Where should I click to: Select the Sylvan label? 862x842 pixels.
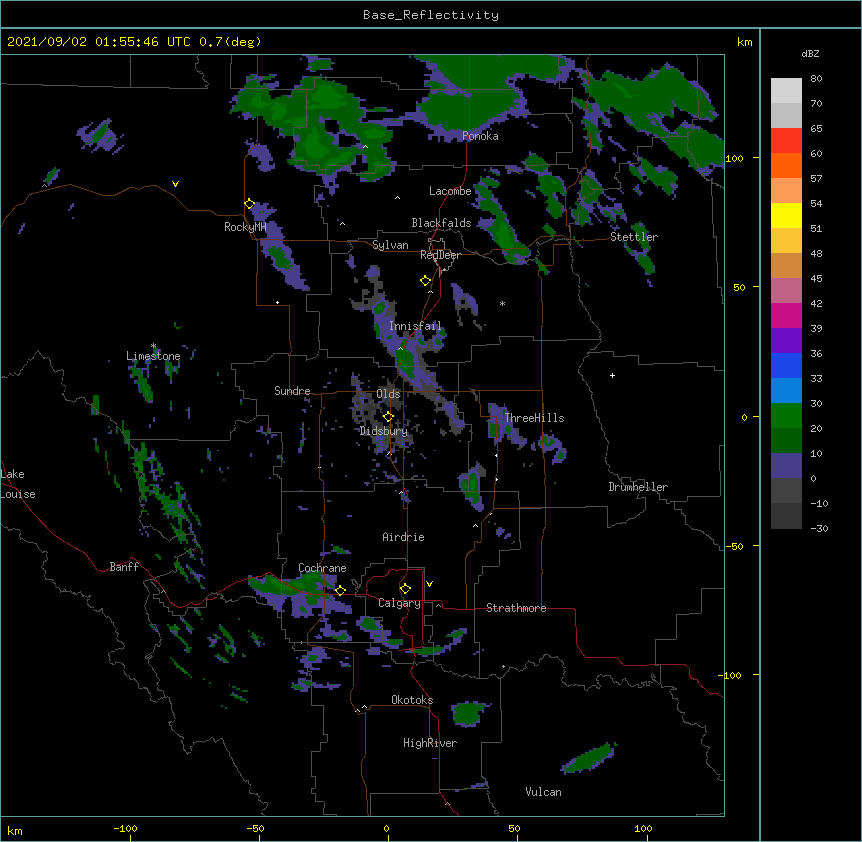coord(390,245)
